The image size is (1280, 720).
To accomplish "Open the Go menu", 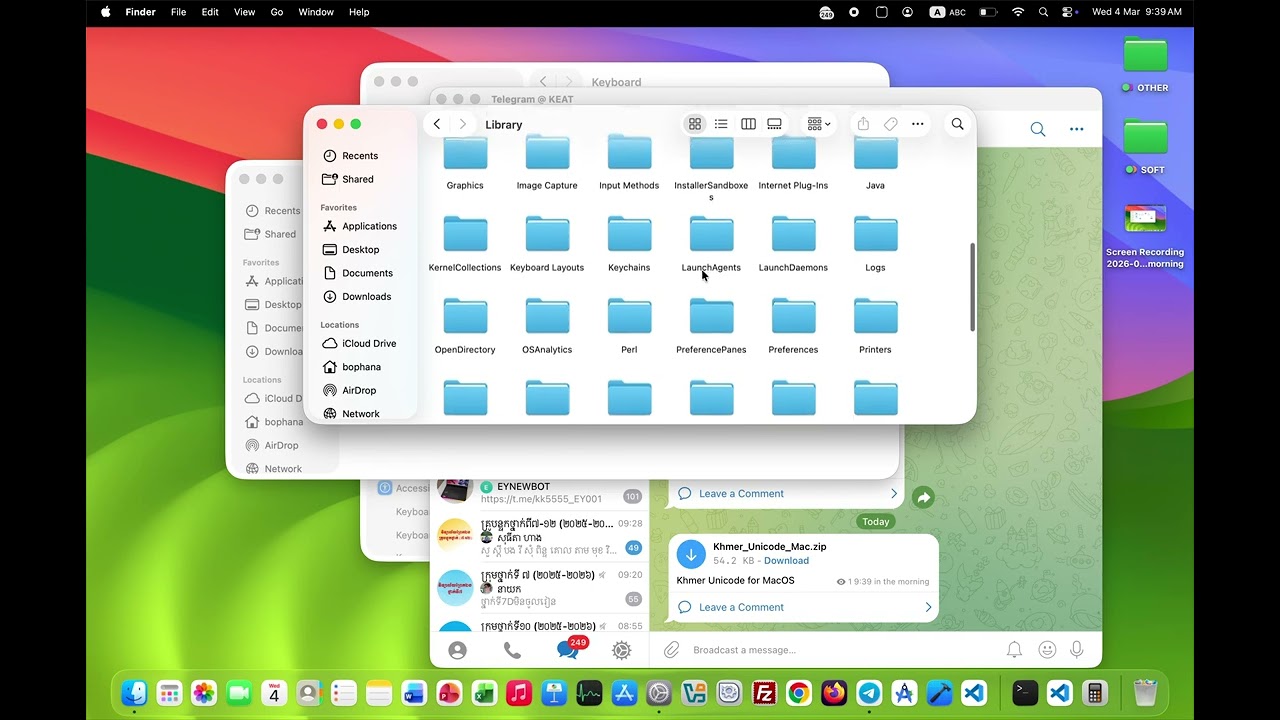I will [277, 12].
